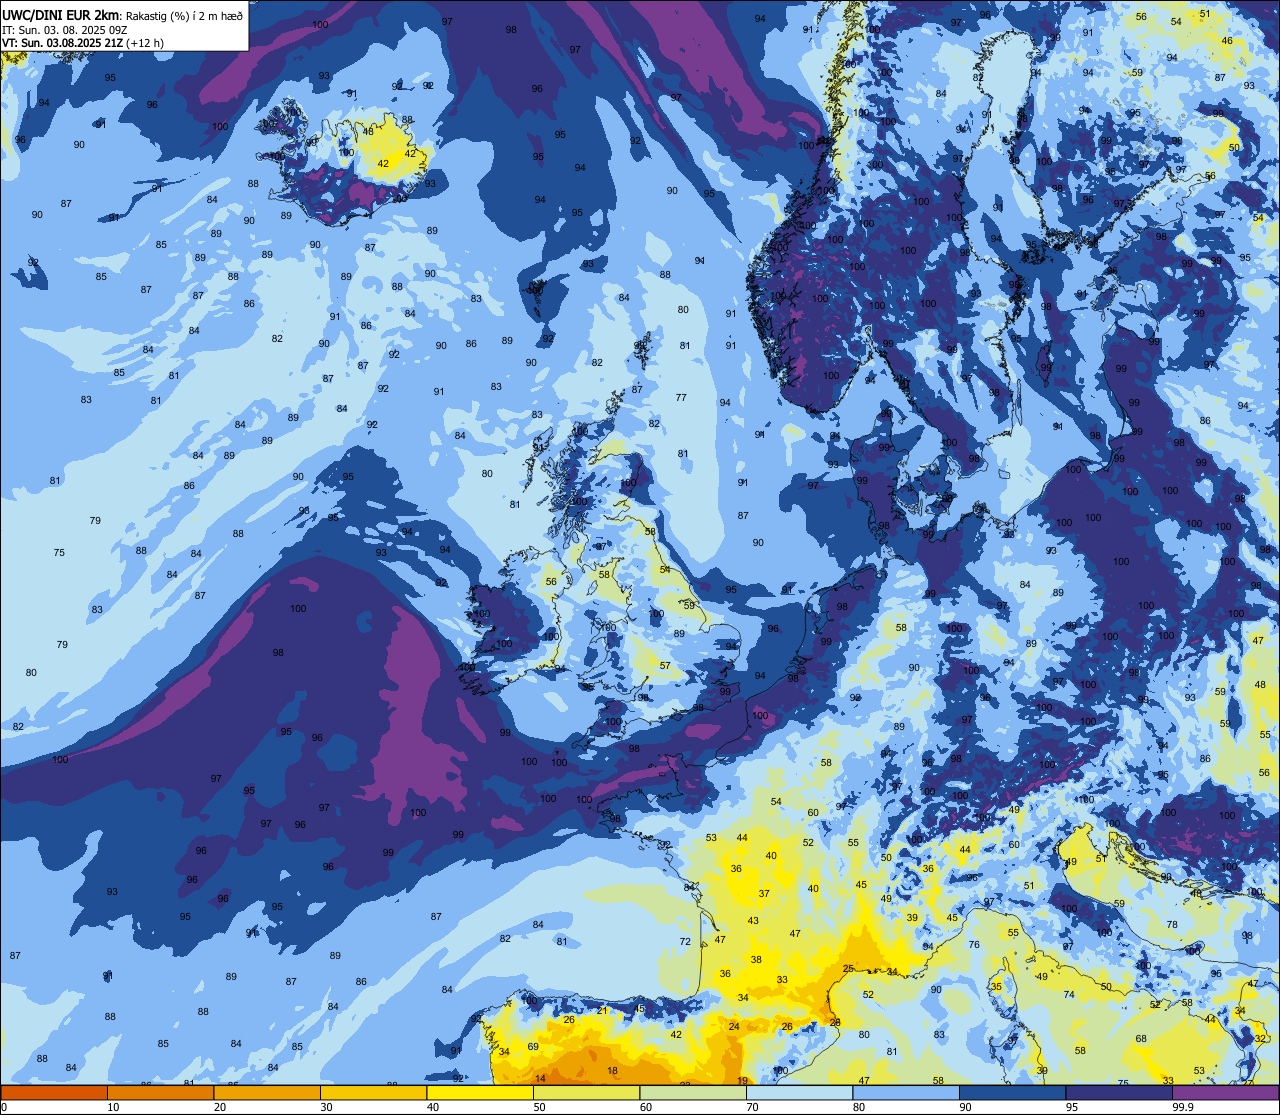Image resolution: width=1280 pixels, height=1115 pixels.
Task: Click the 95–99.9 dark navy legend swatch
Action: tap(1119, 1092)
